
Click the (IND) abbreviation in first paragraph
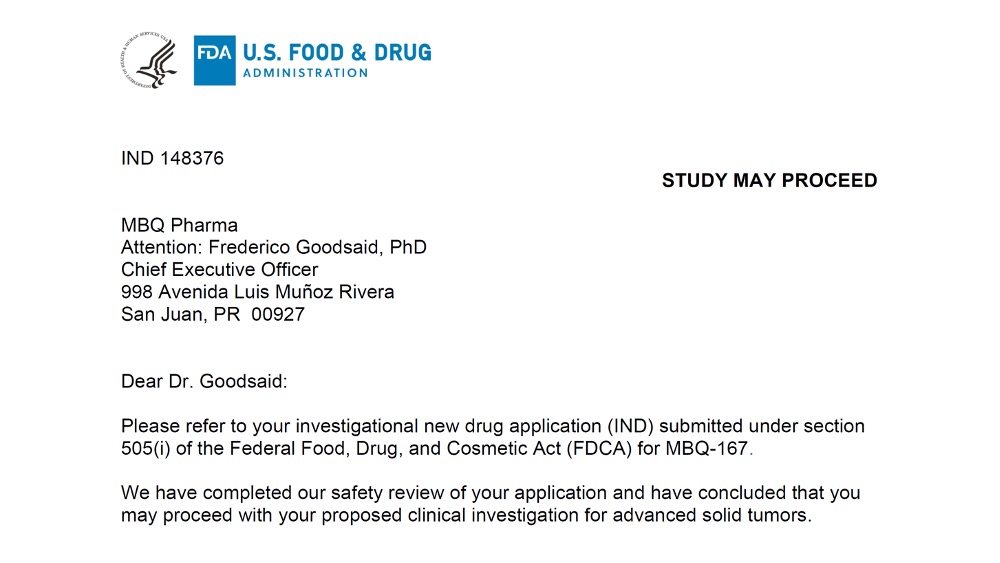pyautogui.click(x=630, y=426)
